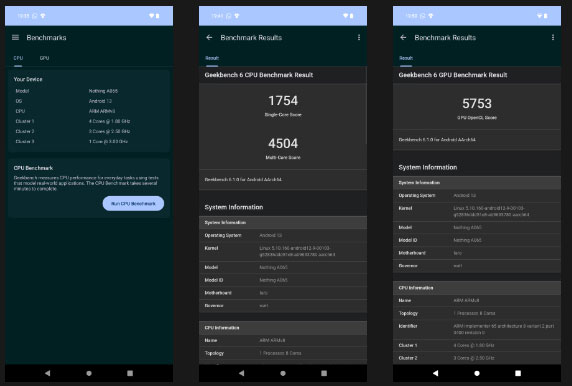Click Governor row on GPU result screen

477,266
